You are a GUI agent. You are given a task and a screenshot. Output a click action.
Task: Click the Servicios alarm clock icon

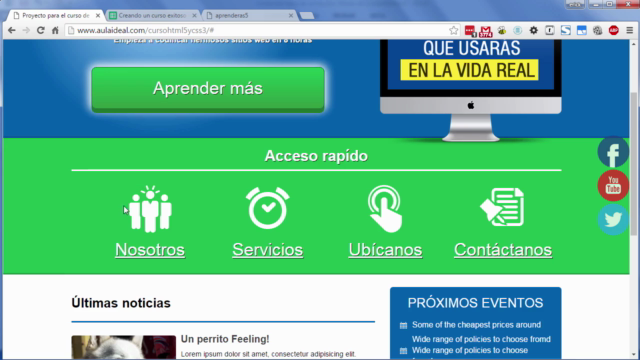tap(268, 208)
